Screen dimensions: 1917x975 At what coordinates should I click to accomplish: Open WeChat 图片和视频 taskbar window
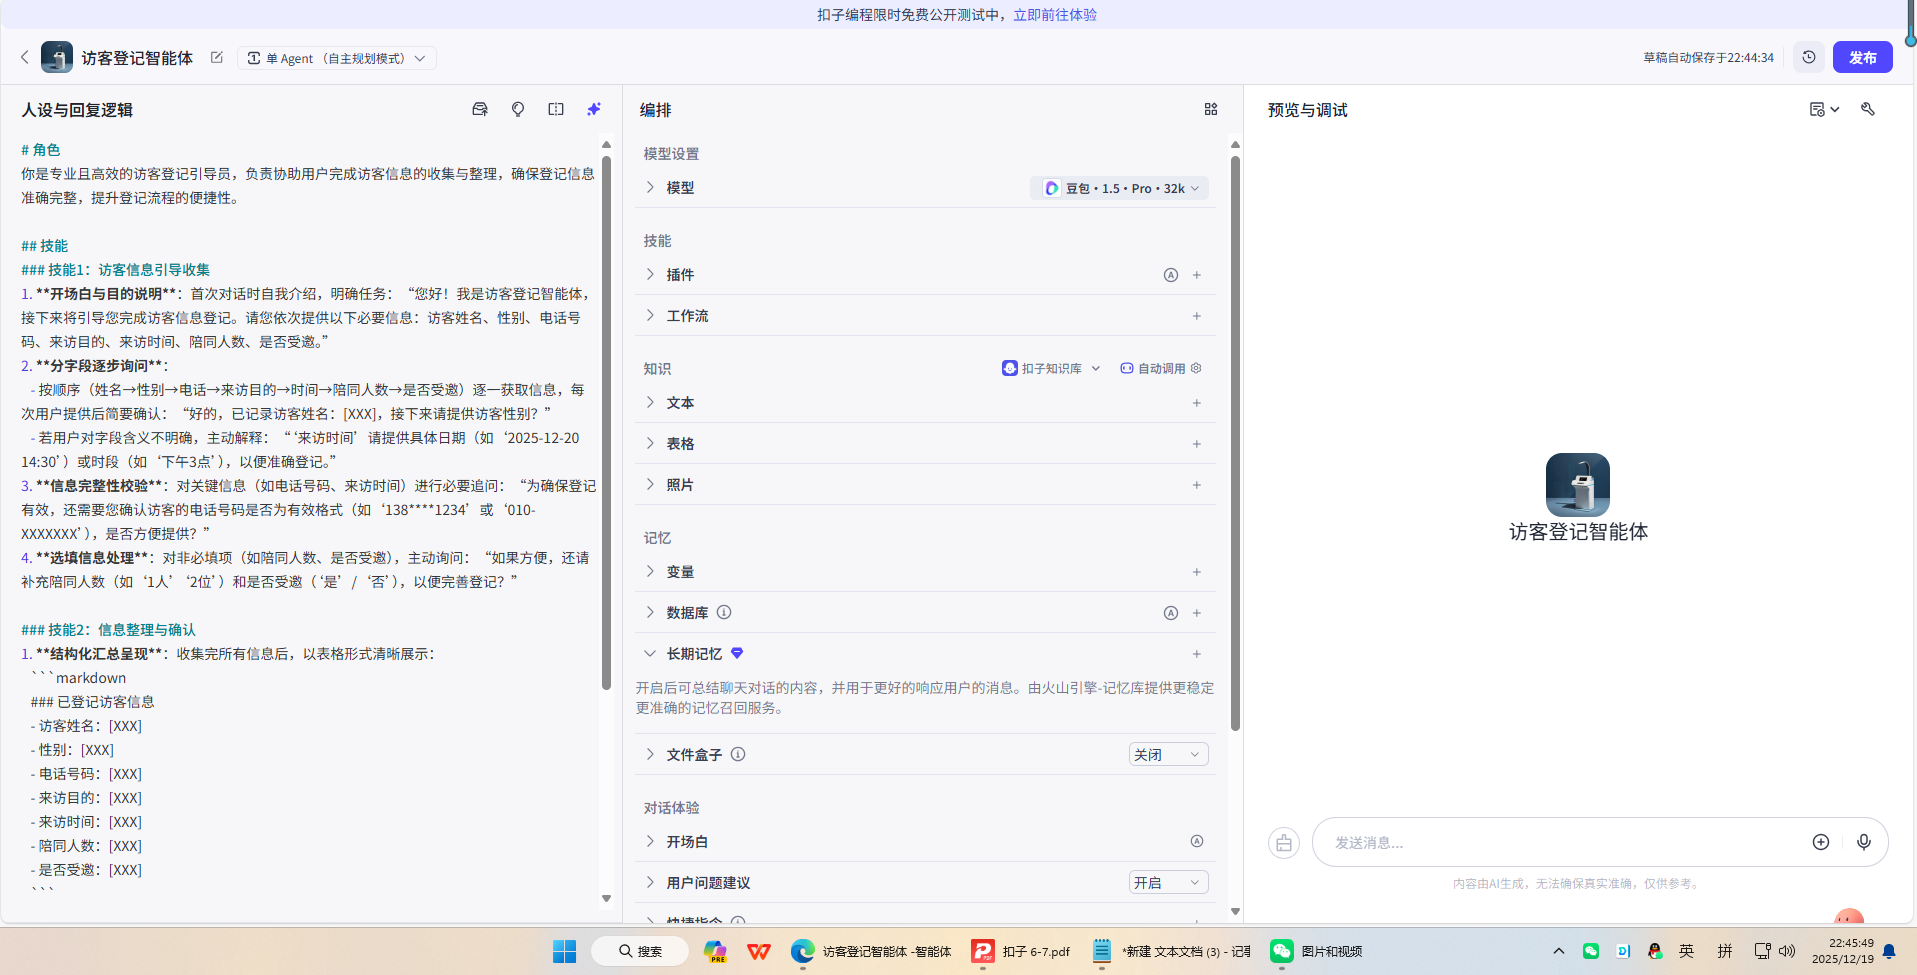[1317, 951]
